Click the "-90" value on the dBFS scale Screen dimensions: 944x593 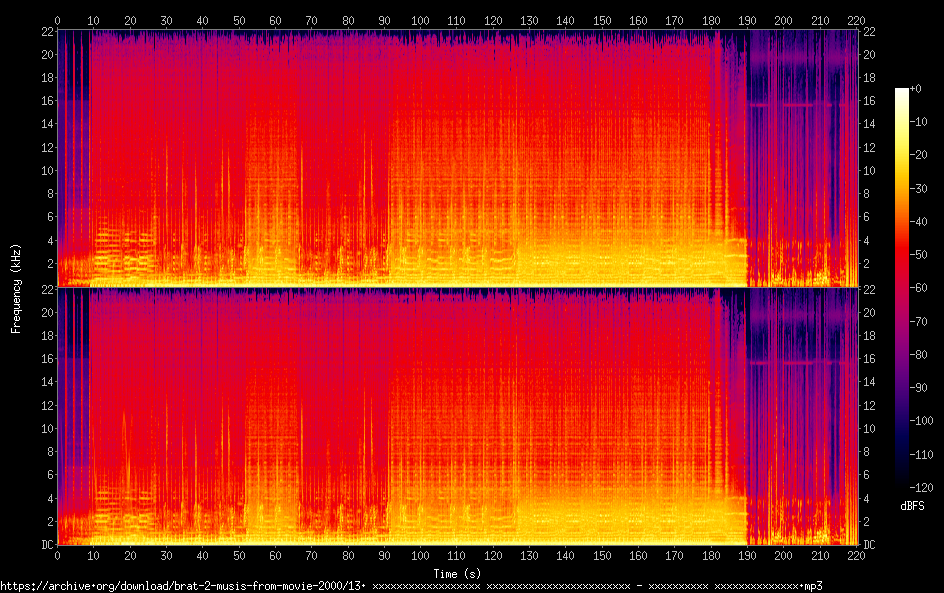click(x=918, y=388)
